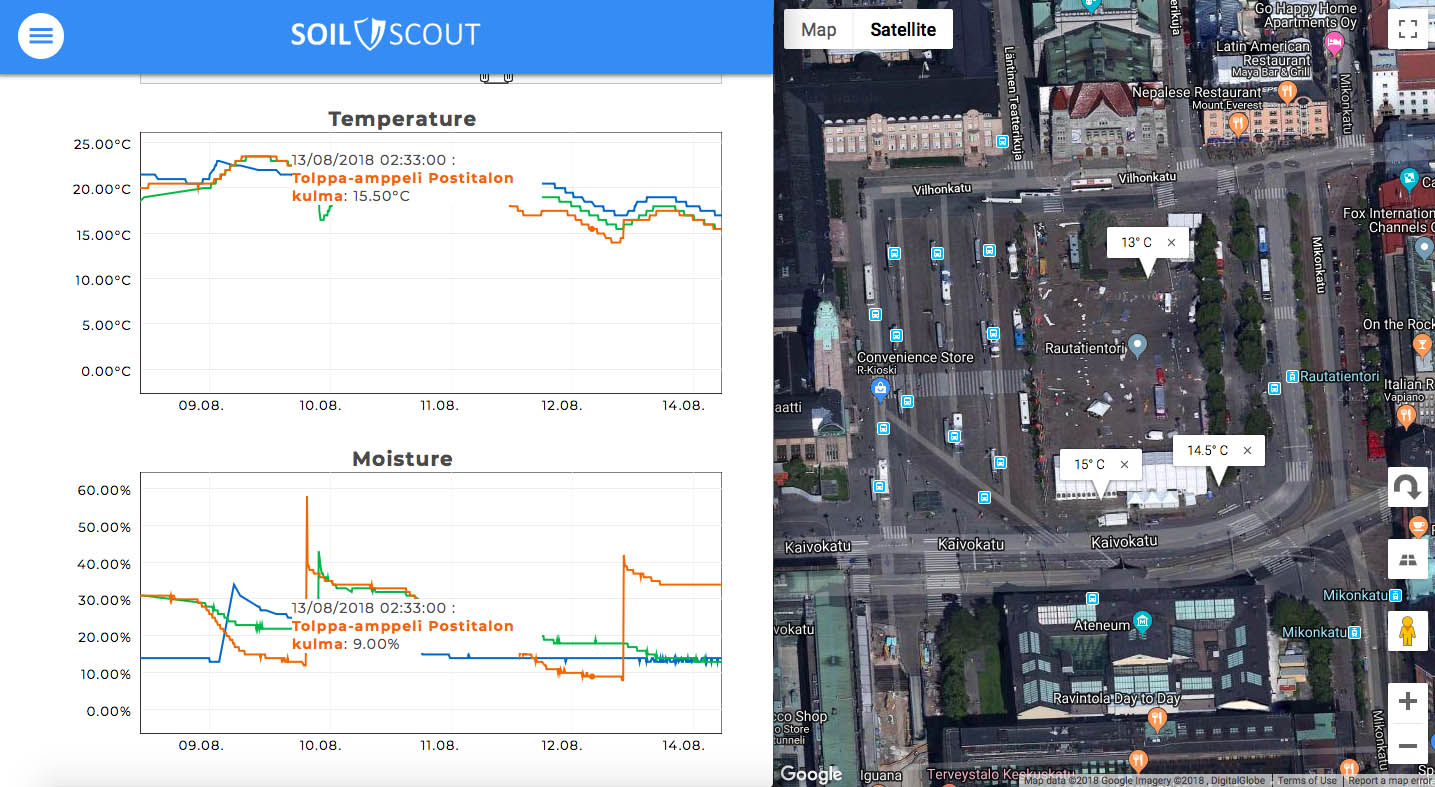This screenshot has height=787, width=1435.
Task: Click the Google logo on map
Action: (811, 774)
